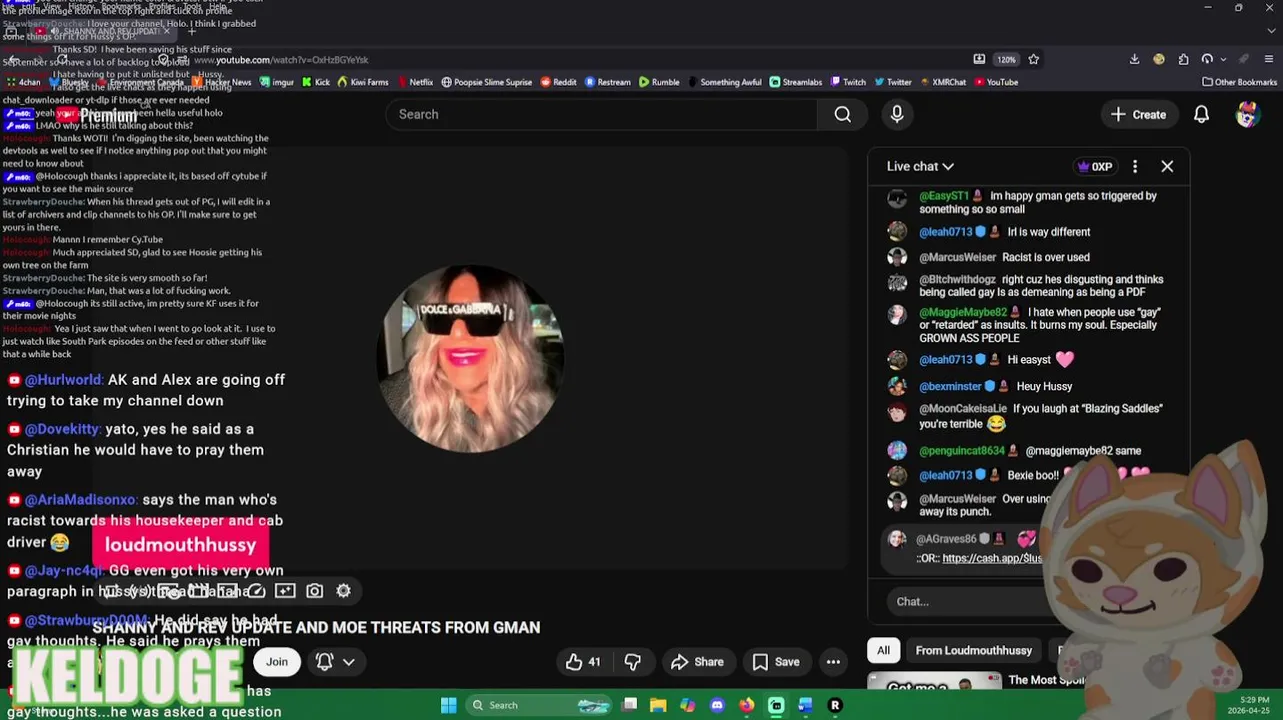Open the video player settings gear
The width and height of the screenshot is (1283, 720).
[343, 591]
